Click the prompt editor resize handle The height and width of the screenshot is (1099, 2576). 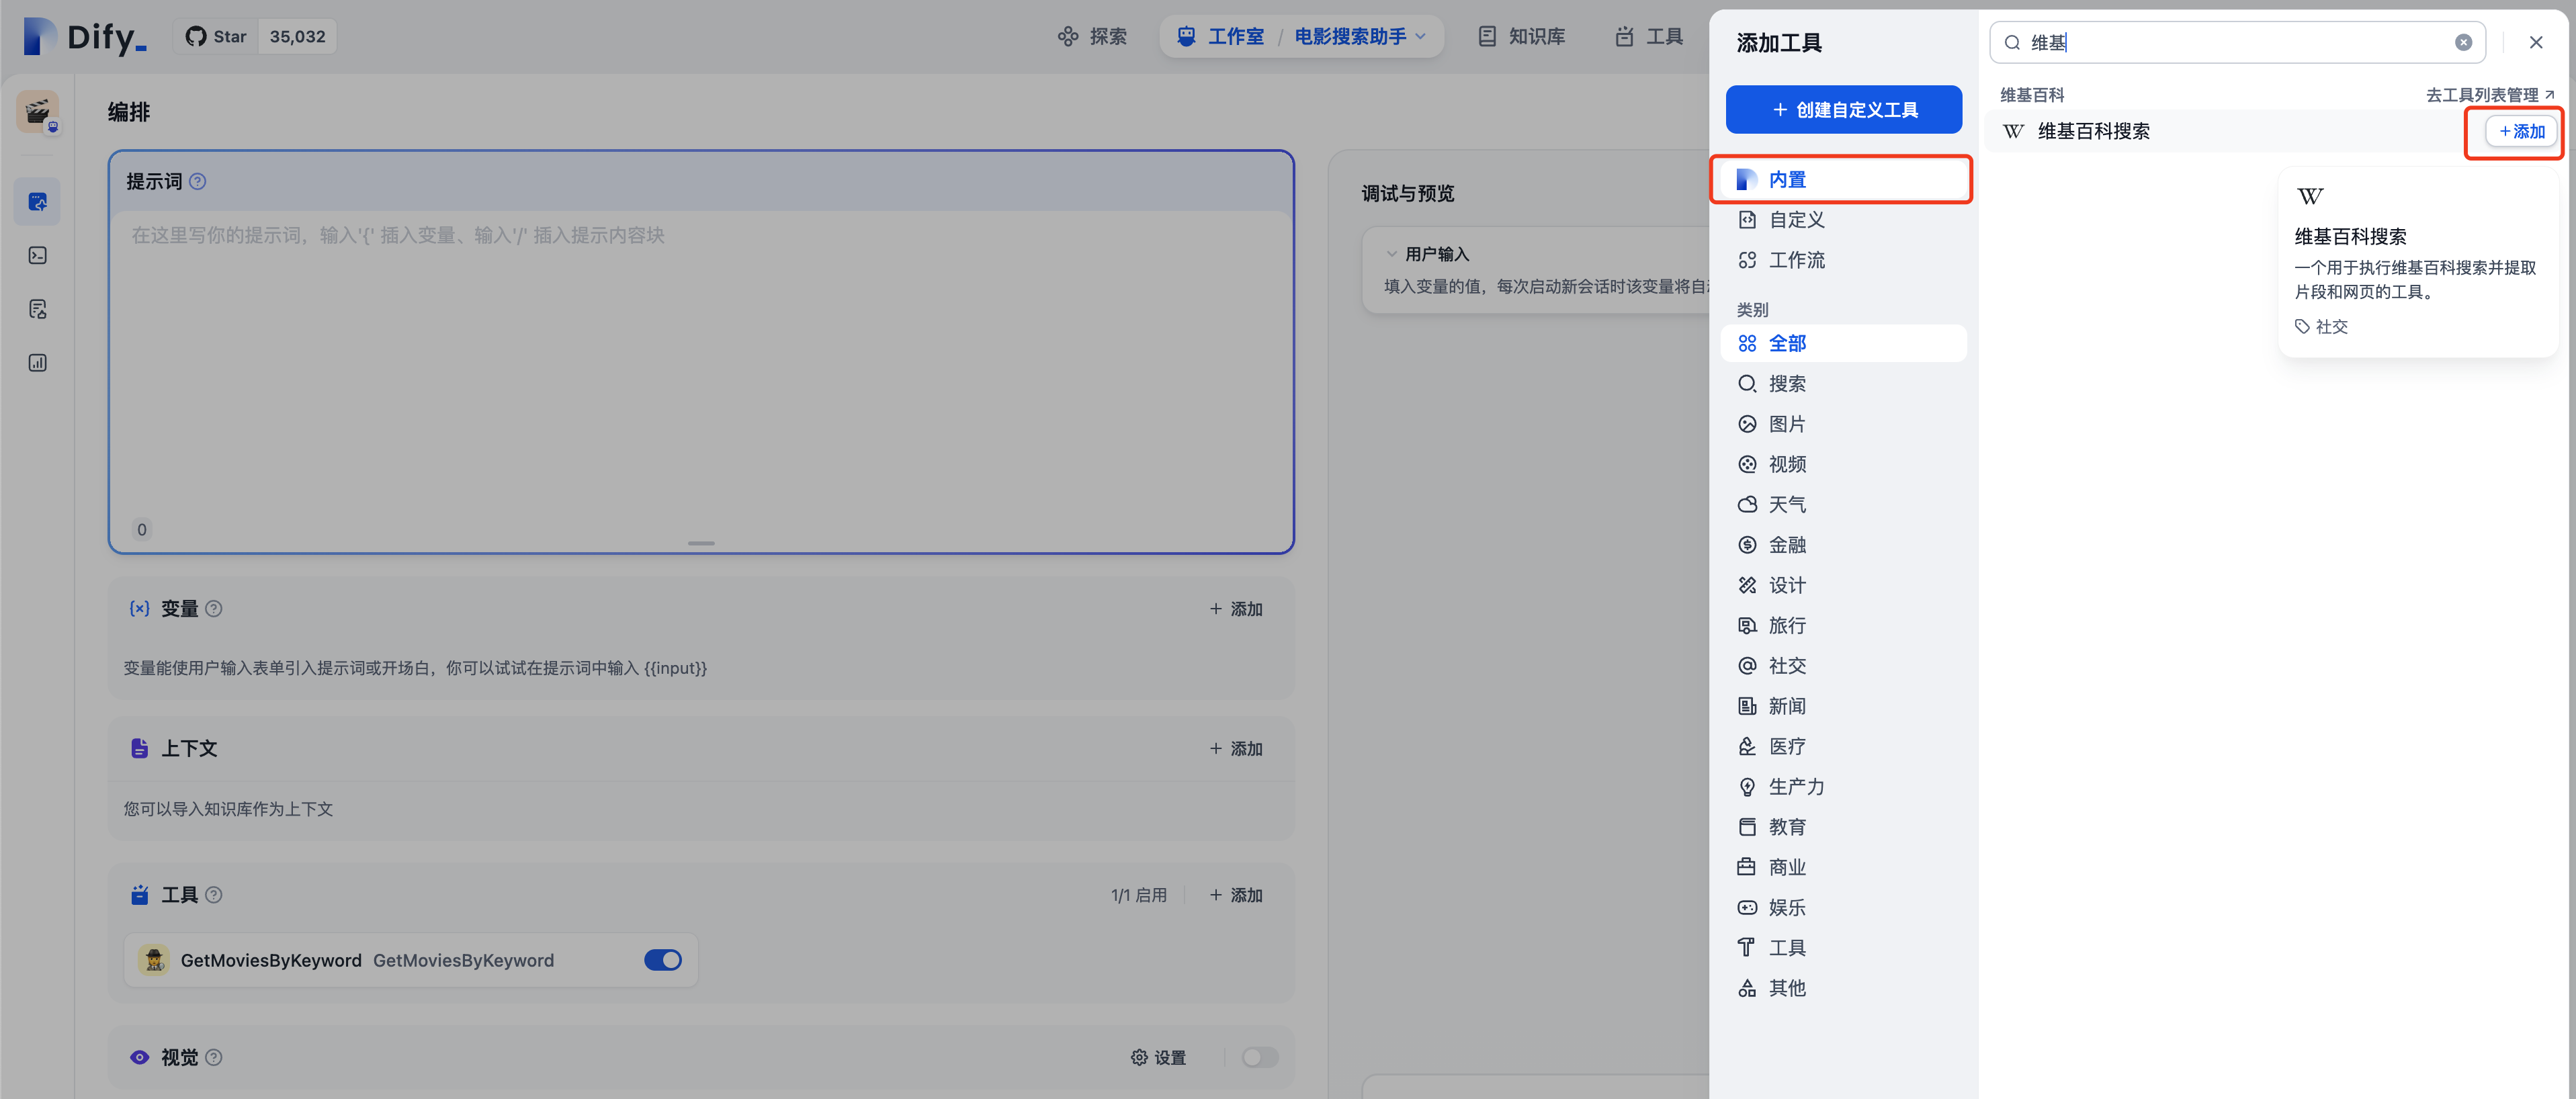pyautogui.click(x=701, y=543)
